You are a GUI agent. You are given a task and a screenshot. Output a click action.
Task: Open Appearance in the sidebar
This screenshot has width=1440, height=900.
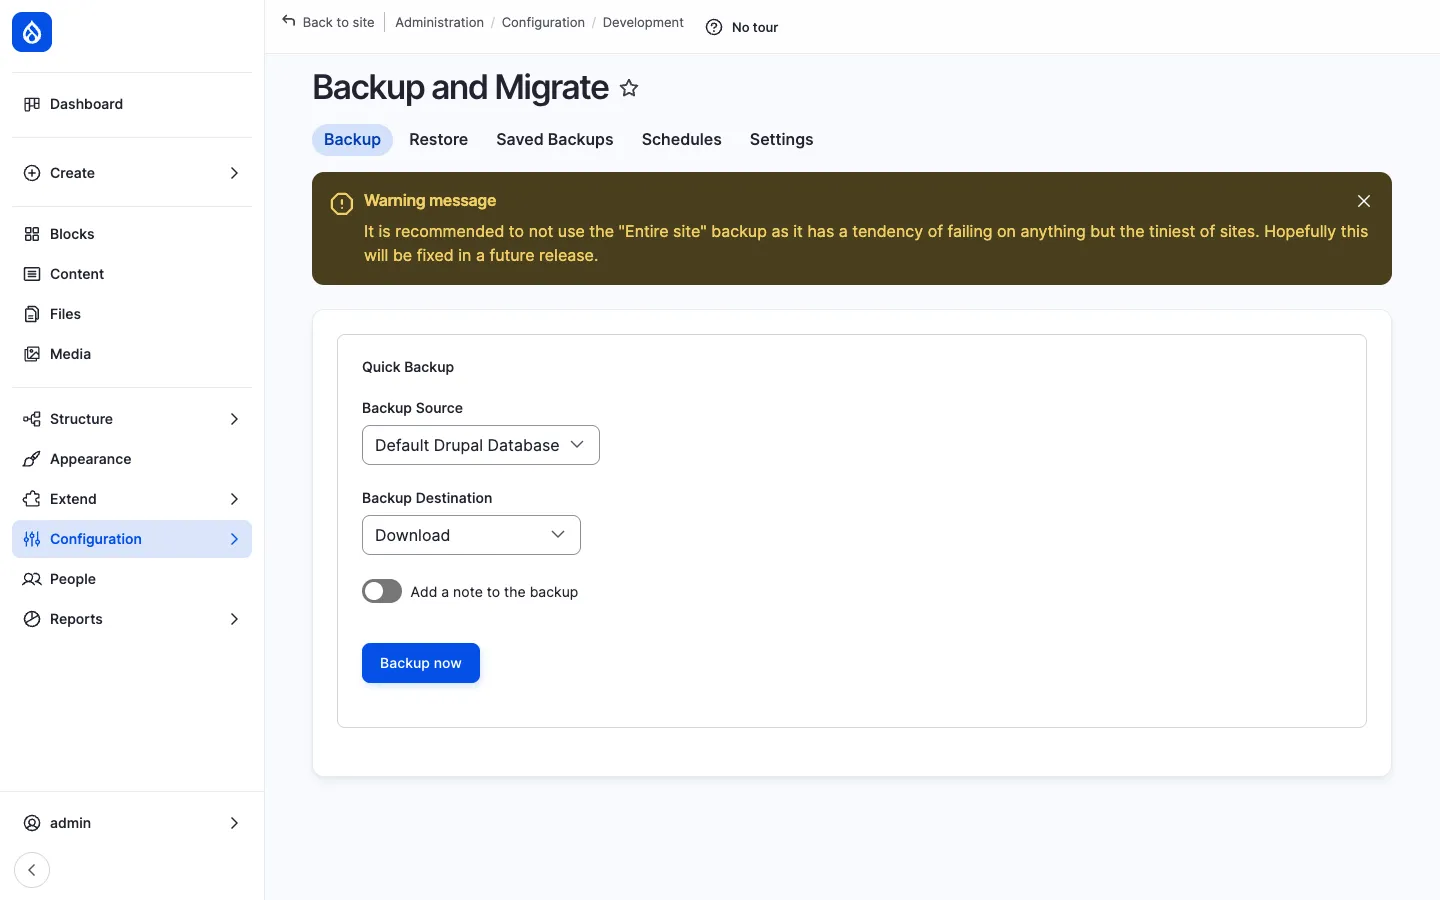point(132,459)
